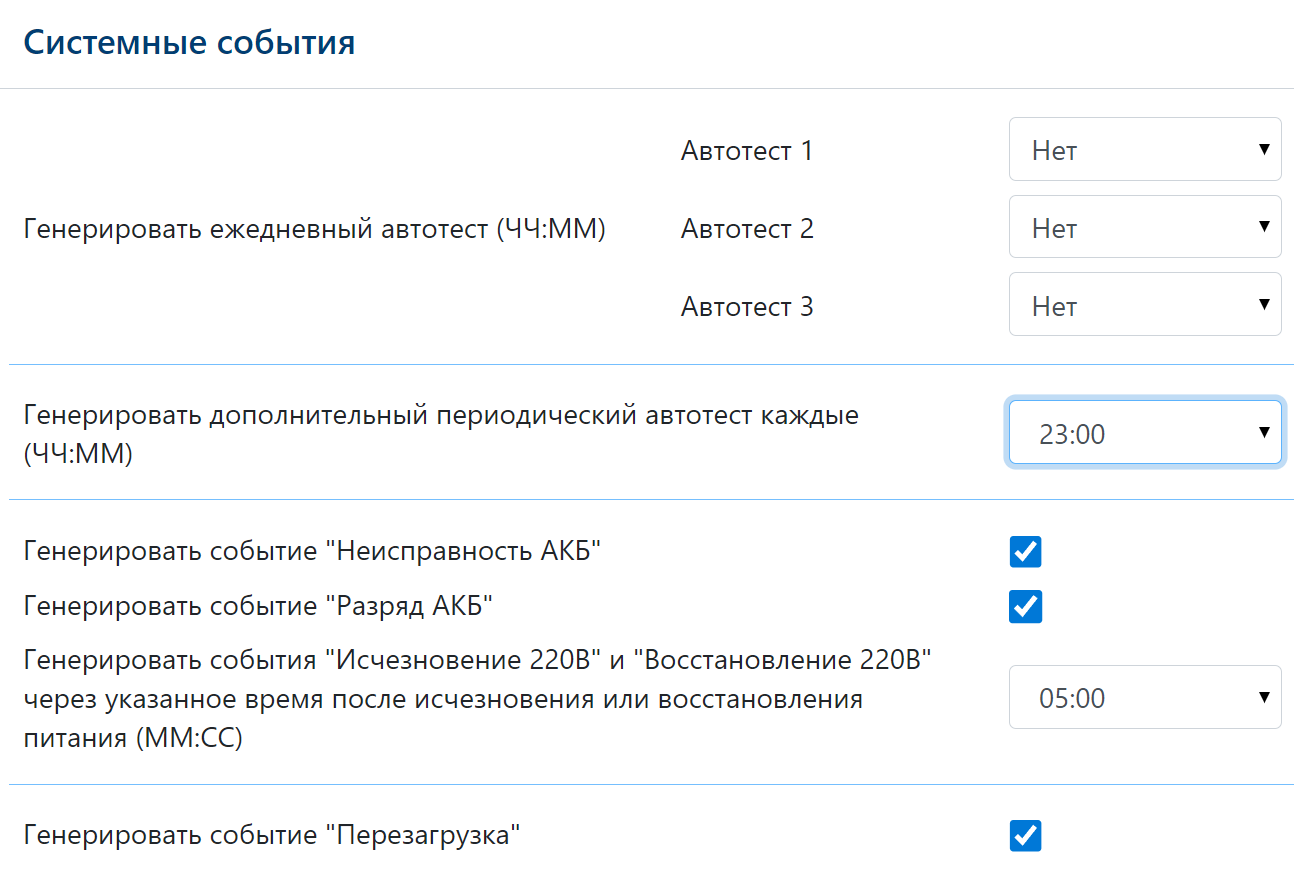Image resolution: width=1294 pixels, height=880 pixels.
Task: Uncheck the "Неисправность АКБ" event checkbox
Action: 1025,551
